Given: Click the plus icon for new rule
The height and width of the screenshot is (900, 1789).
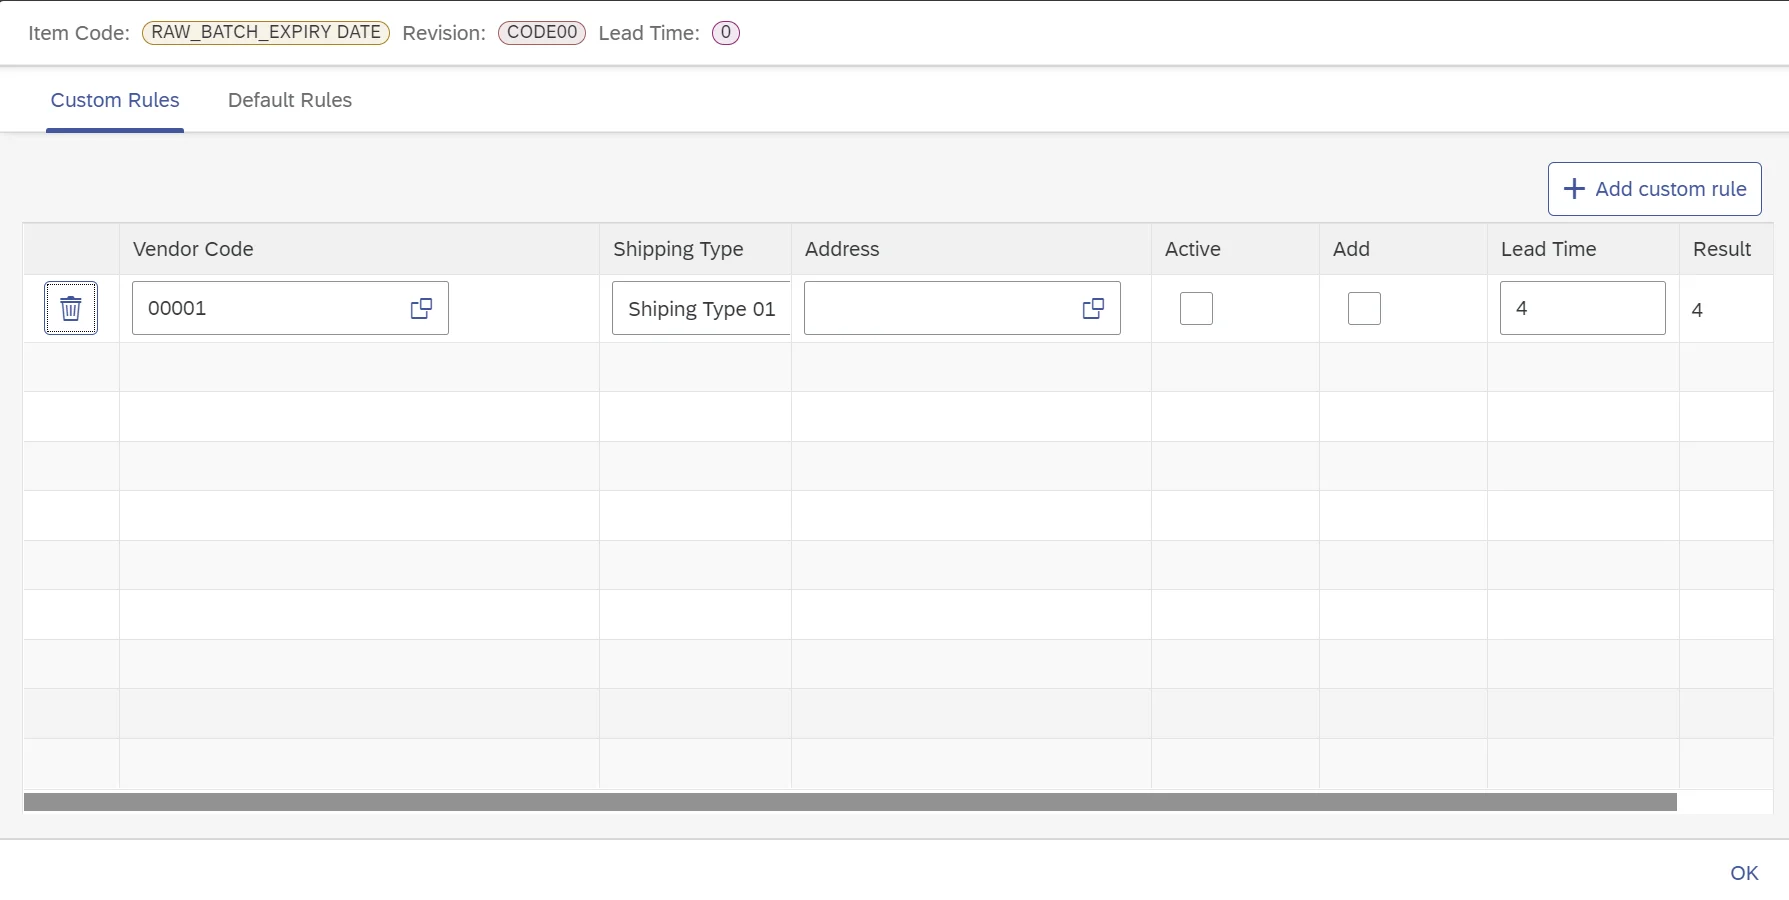Looking at the screenshot, I should 1574,189.
